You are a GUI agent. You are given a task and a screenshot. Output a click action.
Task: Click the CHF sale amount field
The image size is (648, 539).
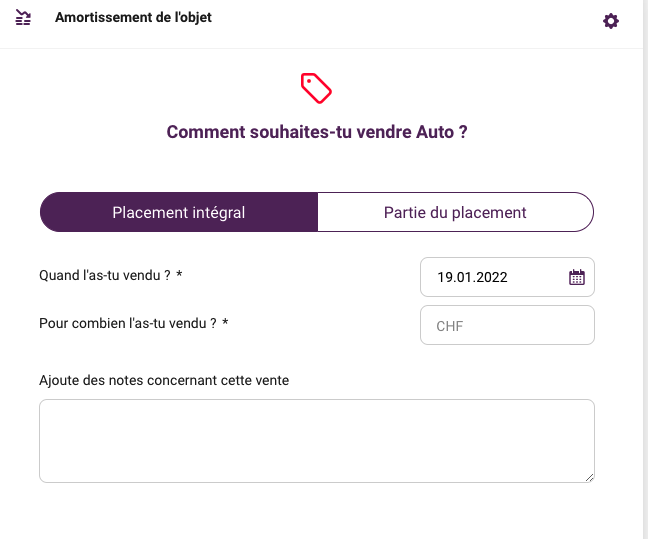click(507, 325)
